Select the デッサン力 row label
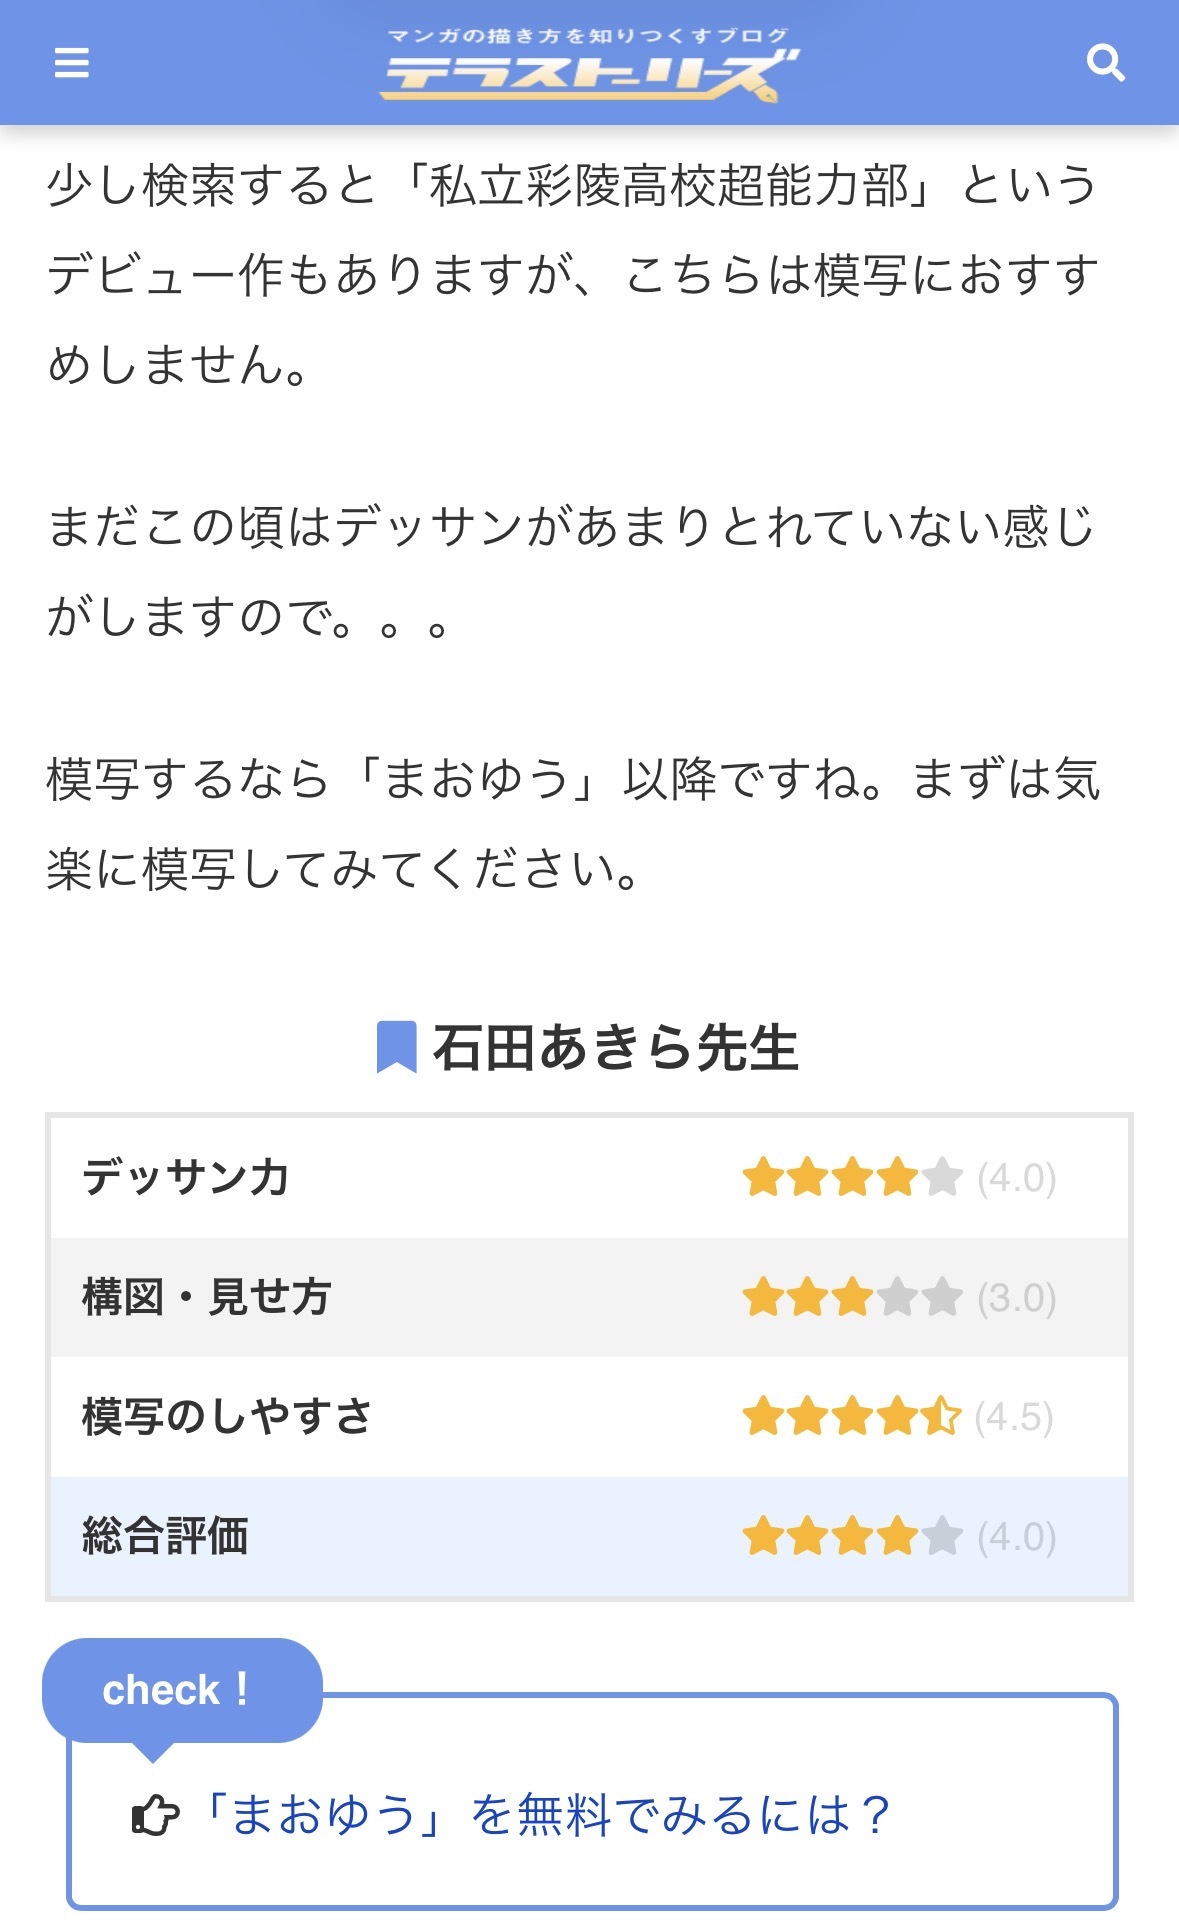 (x=186, y=1177)
